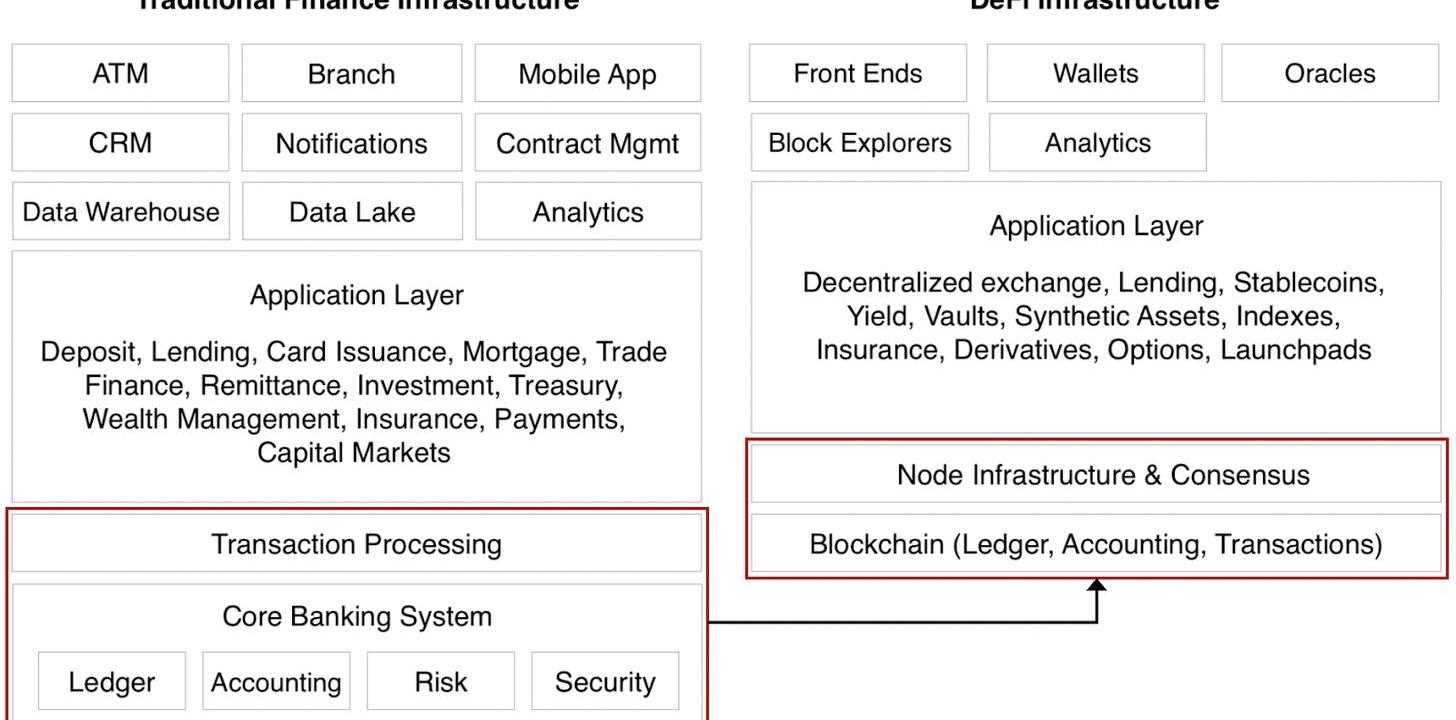Click the Data Warehouse box
Image resolution: width=1456 pixels, height=720 pixels.
pyautogui.click(x=120, y=211)
